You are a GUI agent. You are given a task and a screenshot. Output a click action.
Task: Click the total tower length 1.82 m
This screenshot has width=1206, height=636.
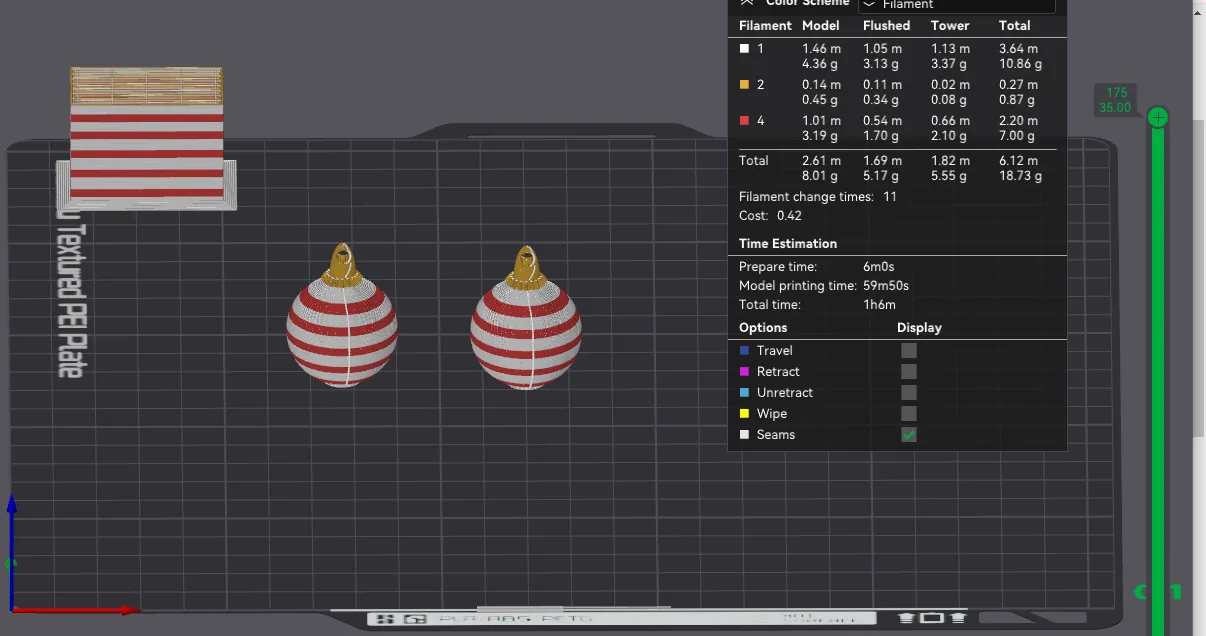pos(950,161)
